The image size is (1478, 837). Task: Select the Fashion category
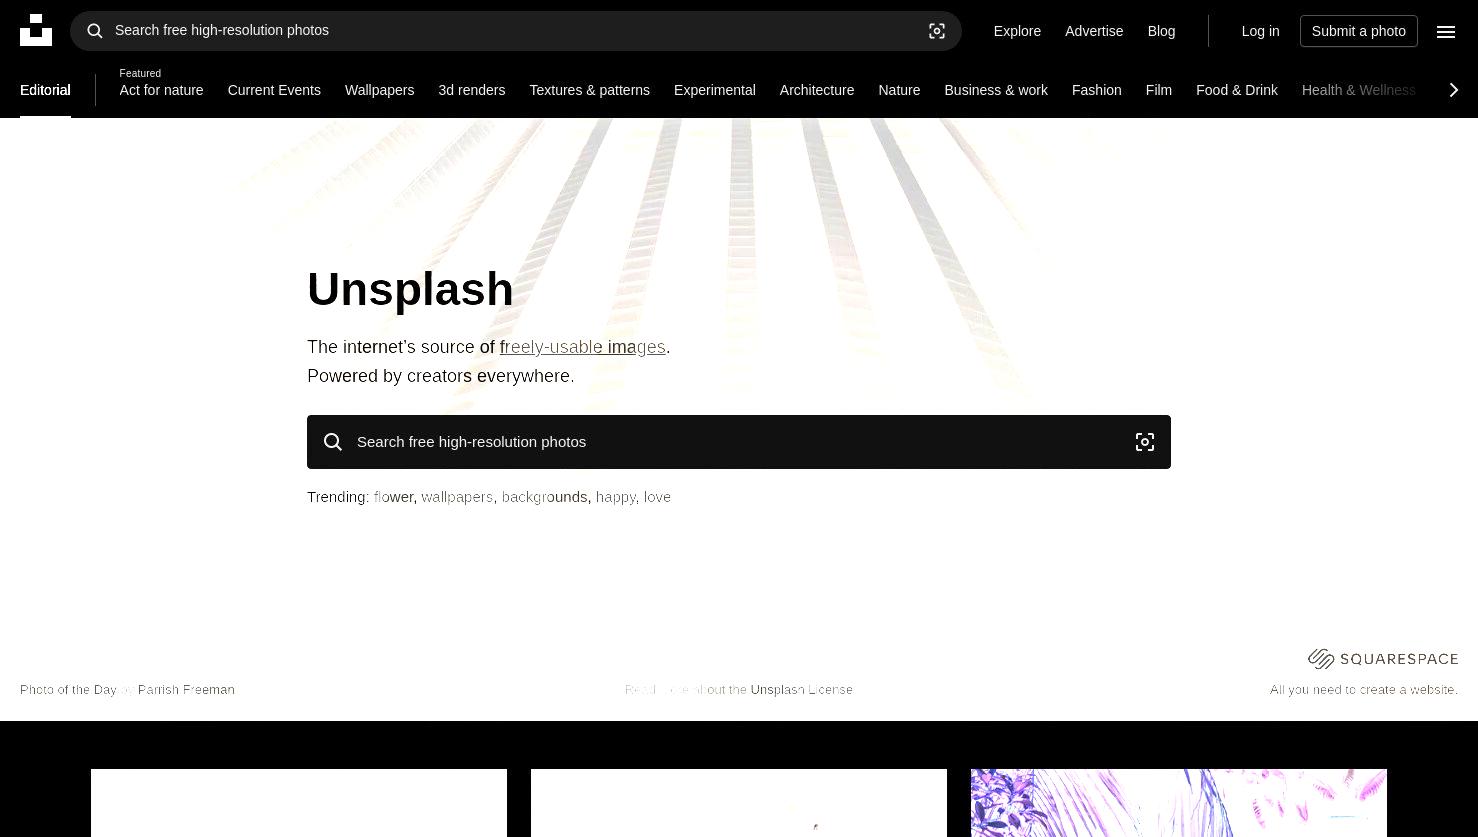pyautogui.click(x=1096, y=90)
